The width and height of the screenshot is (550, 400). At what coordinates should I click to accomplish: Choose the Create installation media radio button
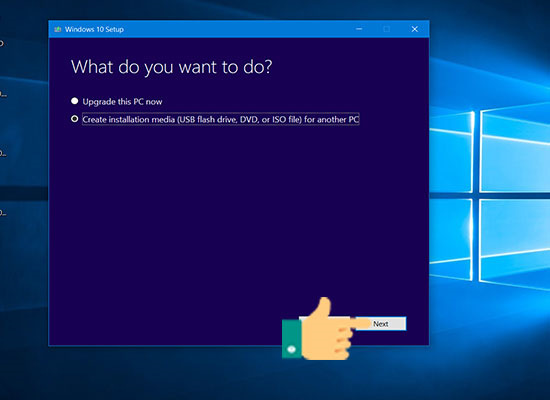pyautogui.click(x=74, y=119)
